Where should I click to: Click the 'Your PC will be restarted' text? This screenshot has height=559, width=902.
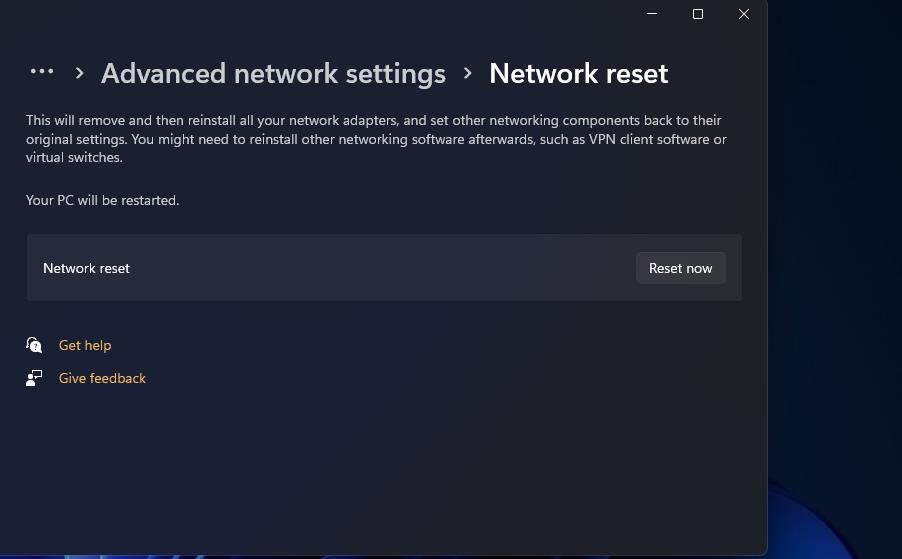pos(102,200)
